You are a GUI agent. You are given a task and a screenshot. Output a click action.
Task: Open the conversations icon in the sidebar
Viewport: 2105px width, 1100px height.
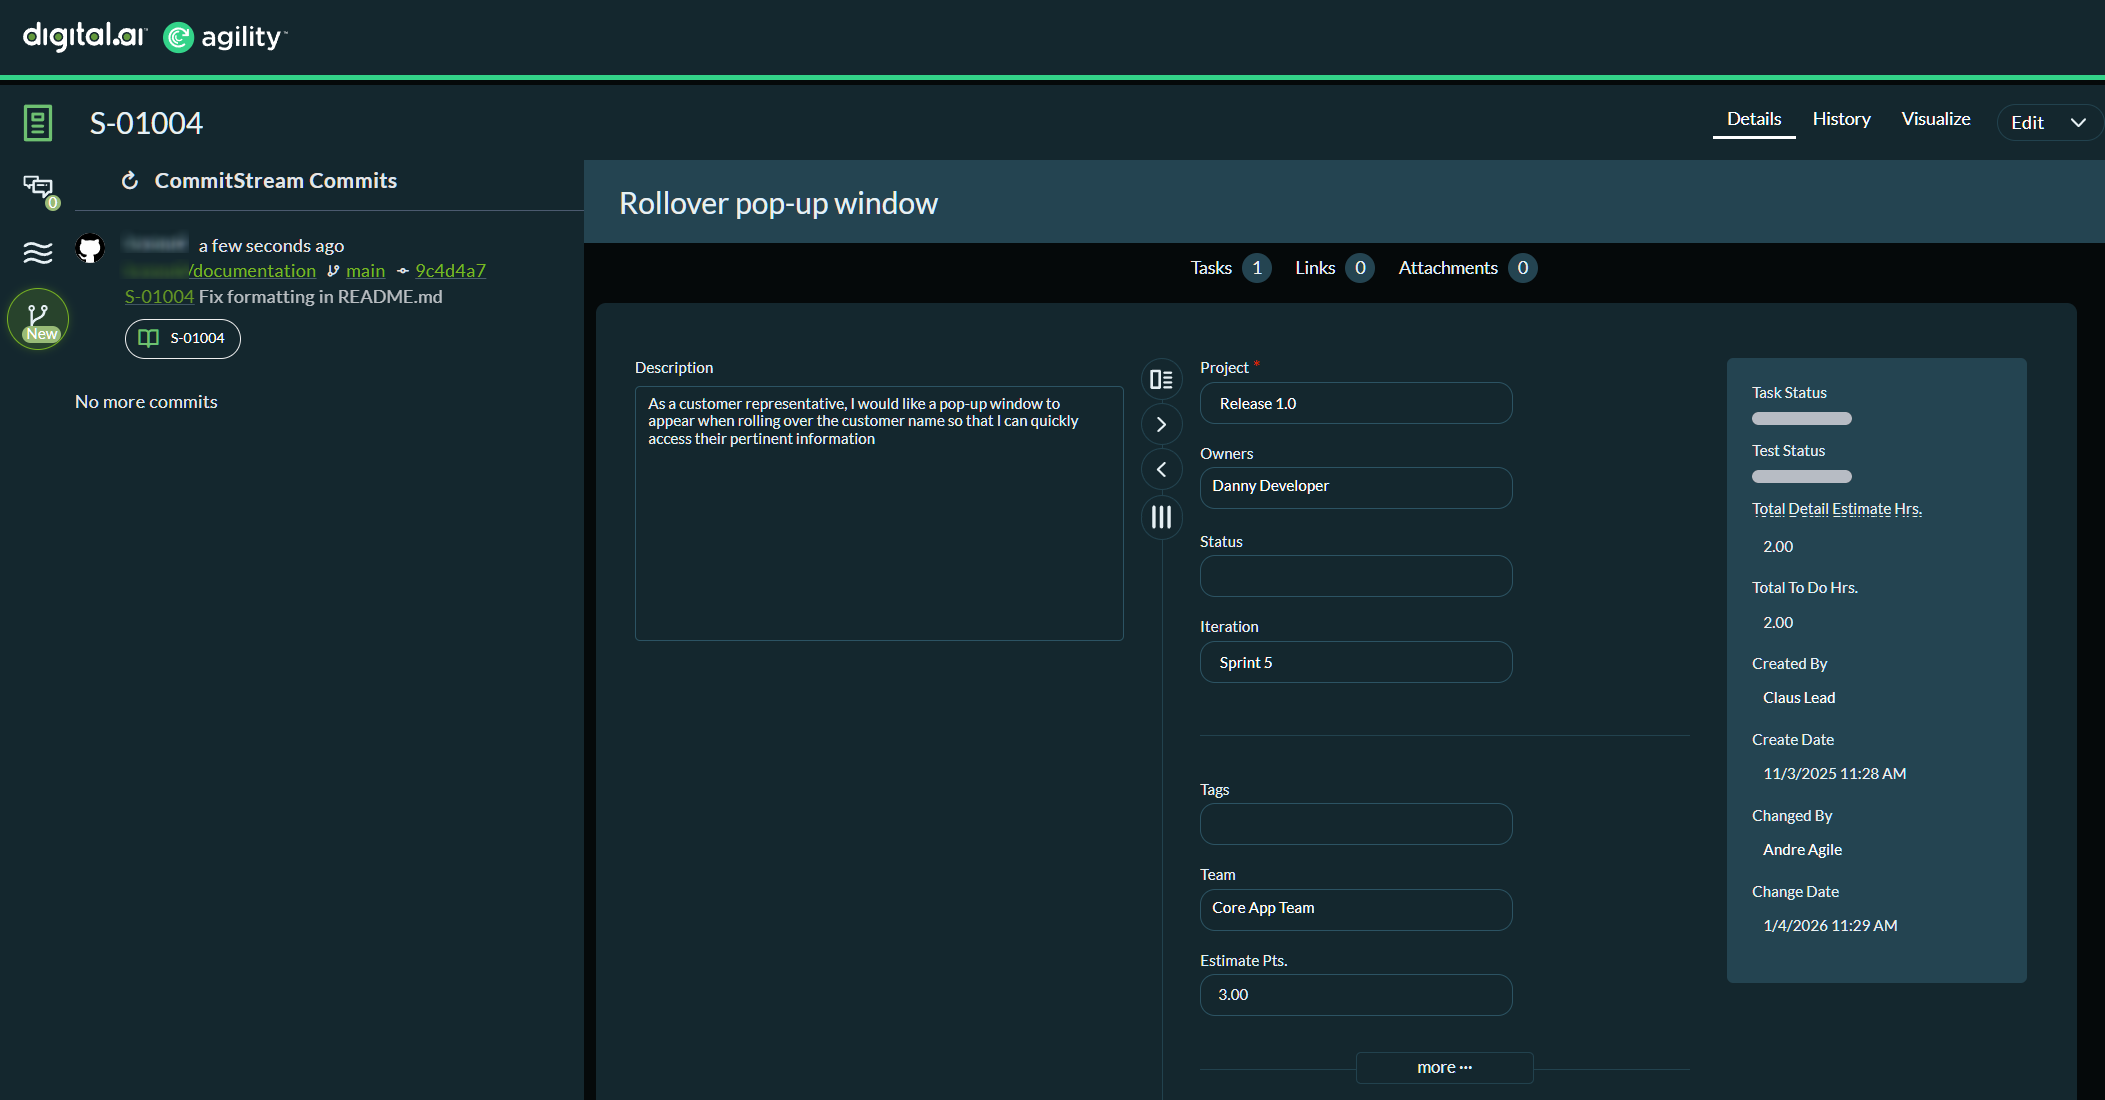point(38,186)
